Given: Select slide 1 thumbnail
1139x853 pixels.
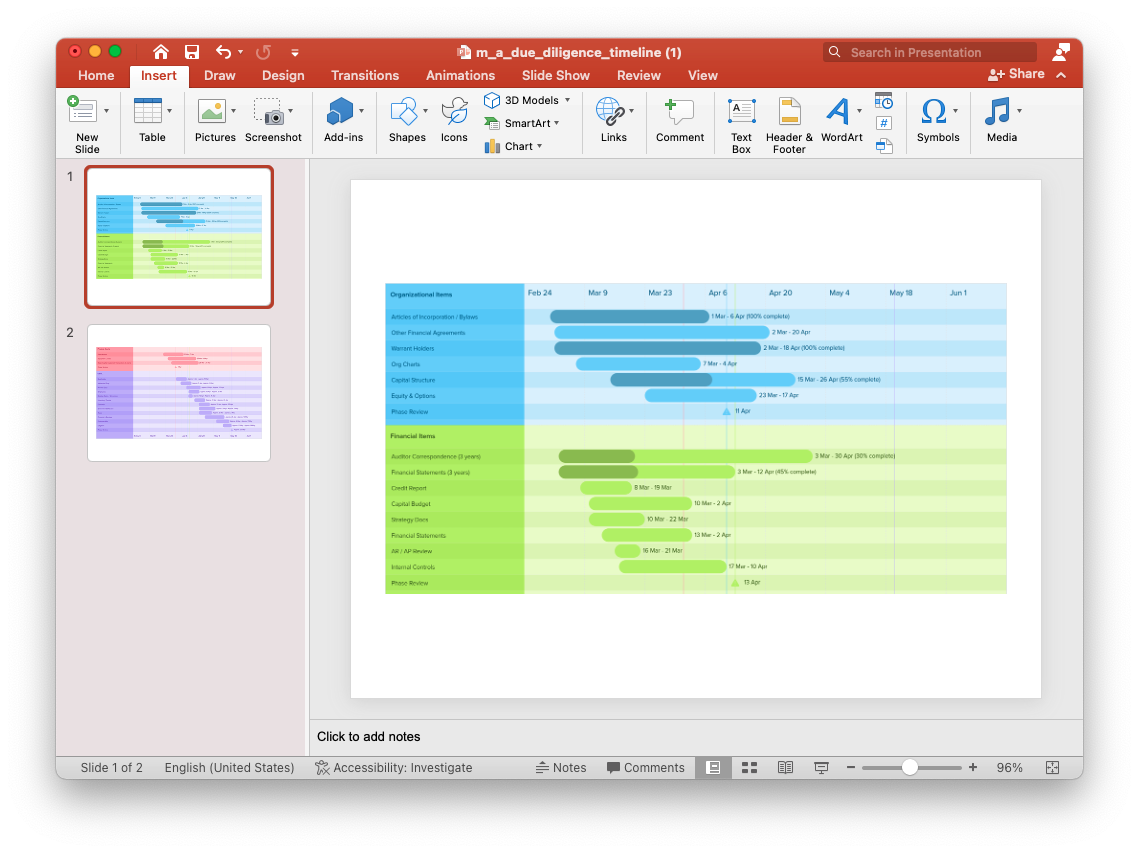Looking at the screenshot, I should [x=179, y=237].
